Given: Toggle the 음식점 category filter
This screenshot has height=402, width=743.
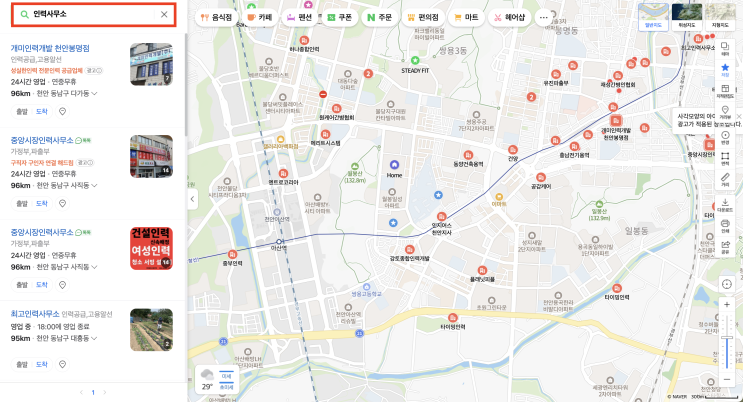Looking at the screenshot, I should (216, 18).
